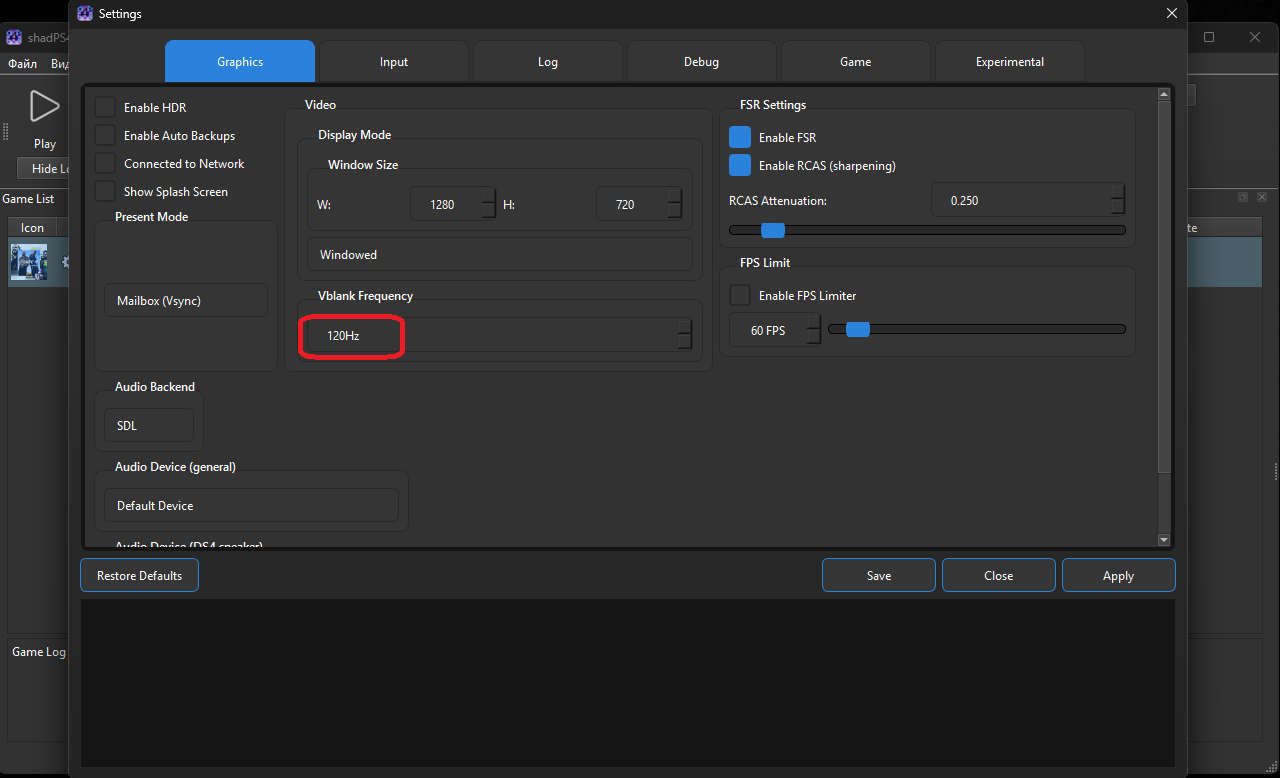Screen dimensions: 1280x778
Task: Click the shadPS4 logo in Settings title bar
Action: 85,13
